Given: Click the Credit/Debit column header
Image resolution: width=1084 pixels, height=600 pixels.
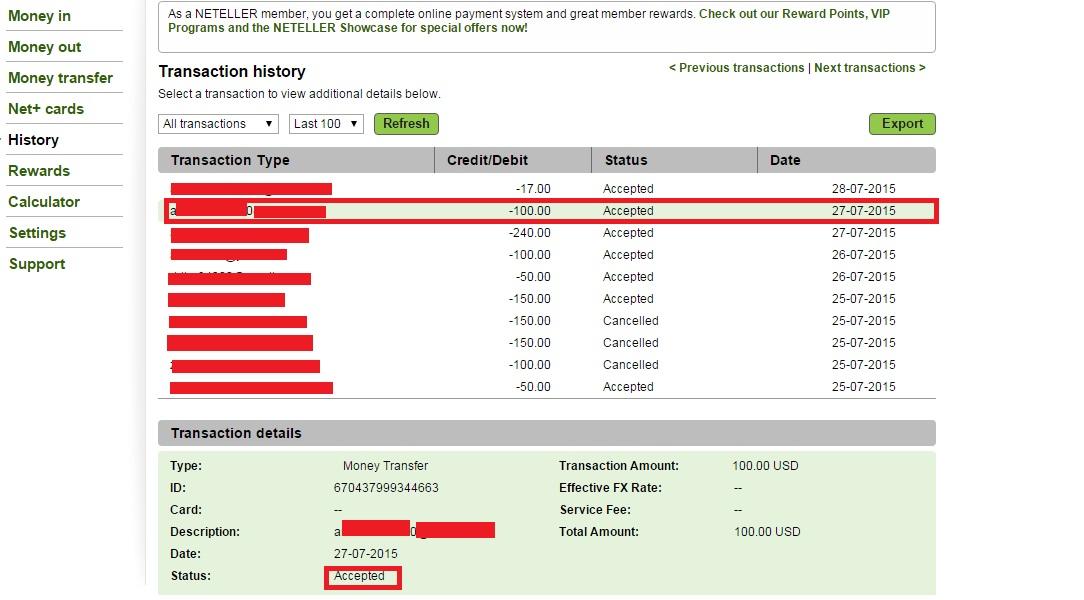Looking at the screenshot, I should click(487, 160).
